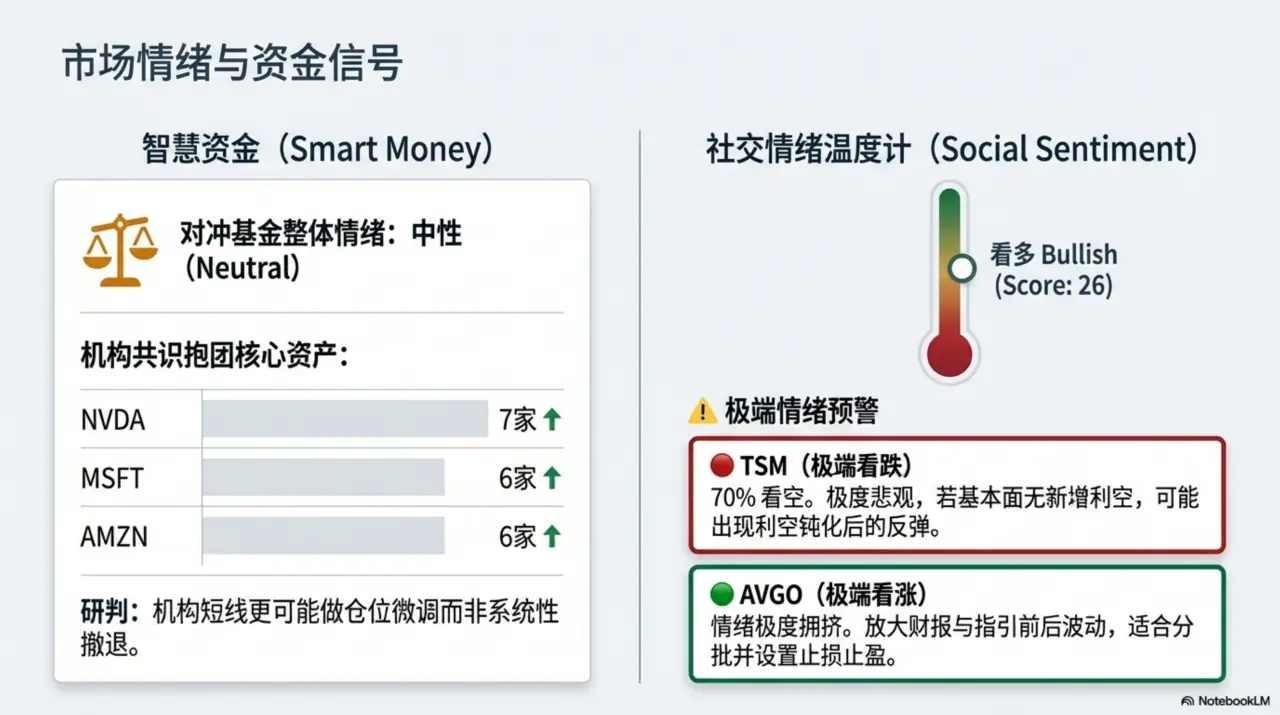Click the red circle beside TSM
1280x715 pixels.
722,465
